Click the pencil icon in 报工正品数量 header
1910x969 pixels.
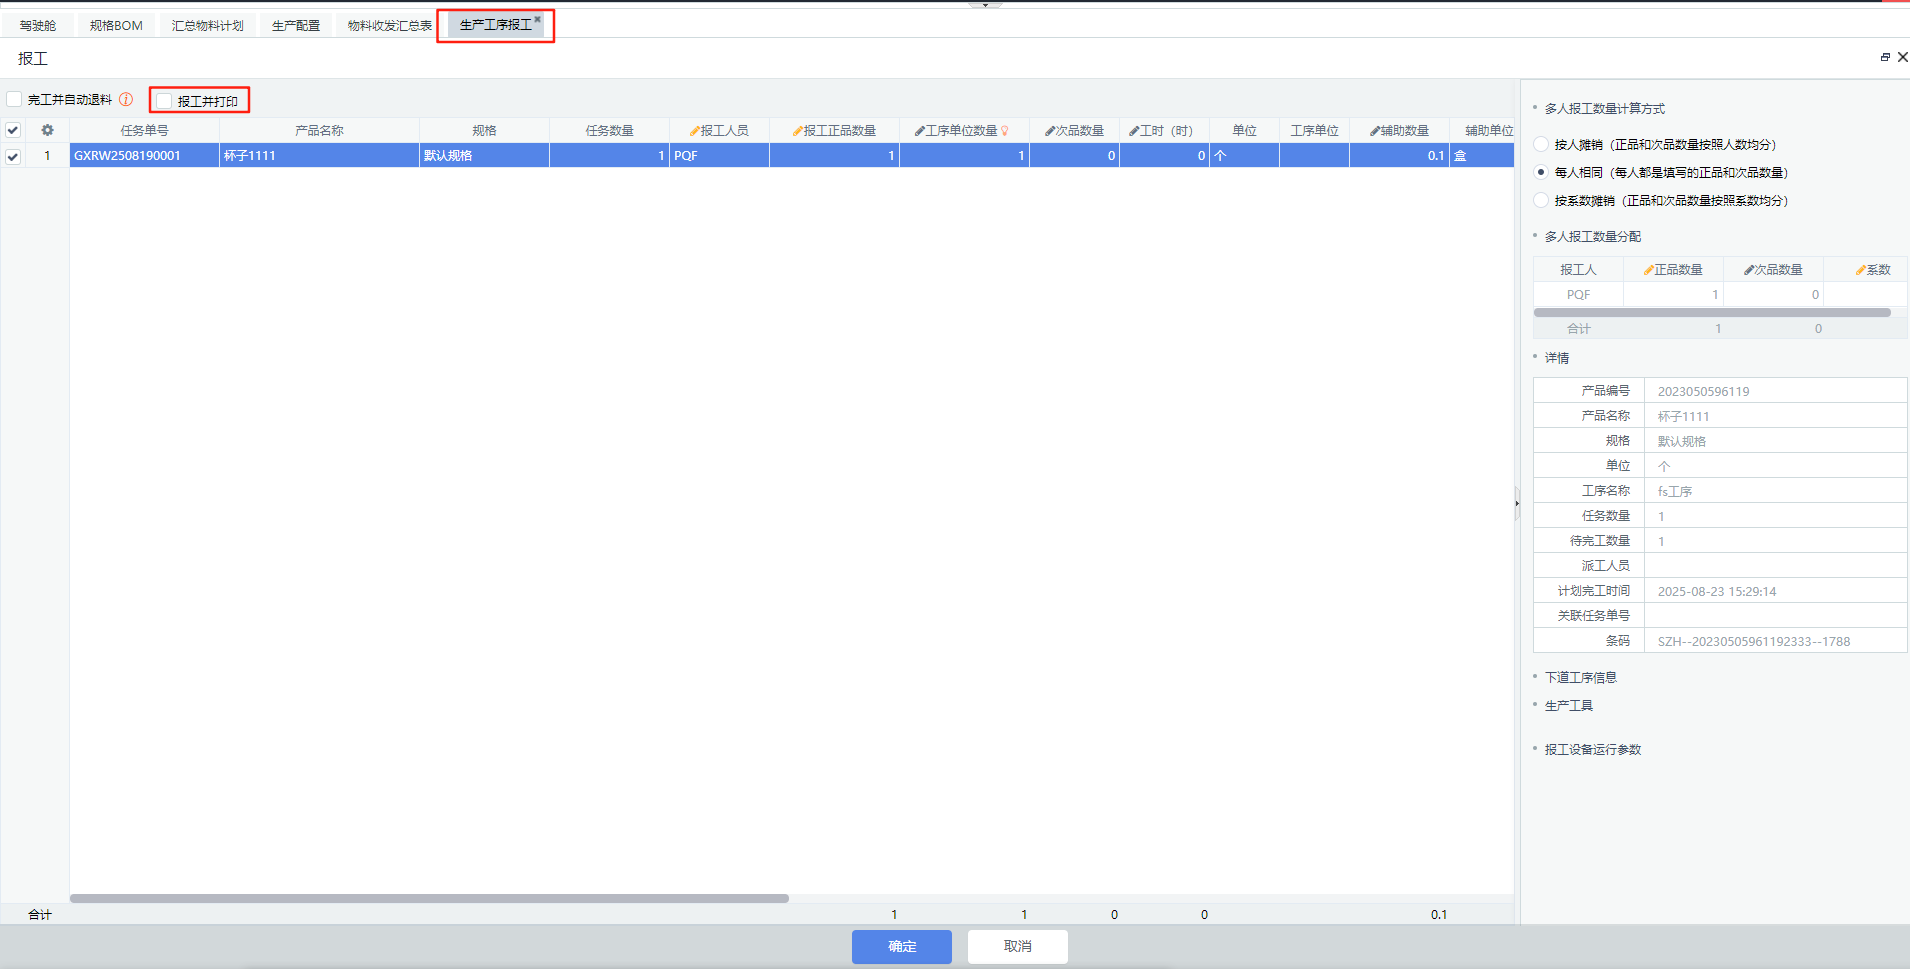(797, 131)
